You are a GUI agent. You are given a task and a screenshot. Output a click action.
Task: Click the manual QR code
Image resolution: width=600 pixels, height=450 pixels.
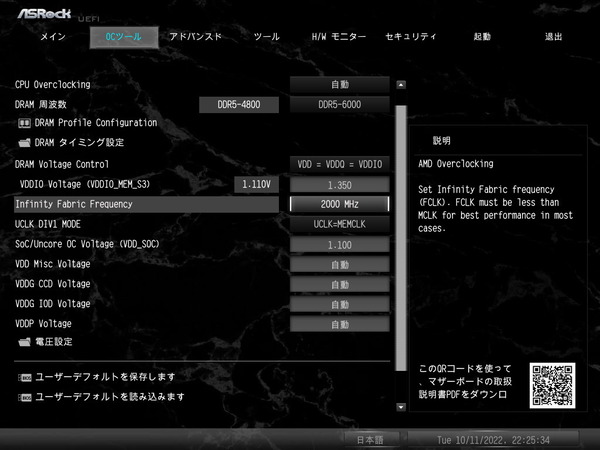click(553, 384)
